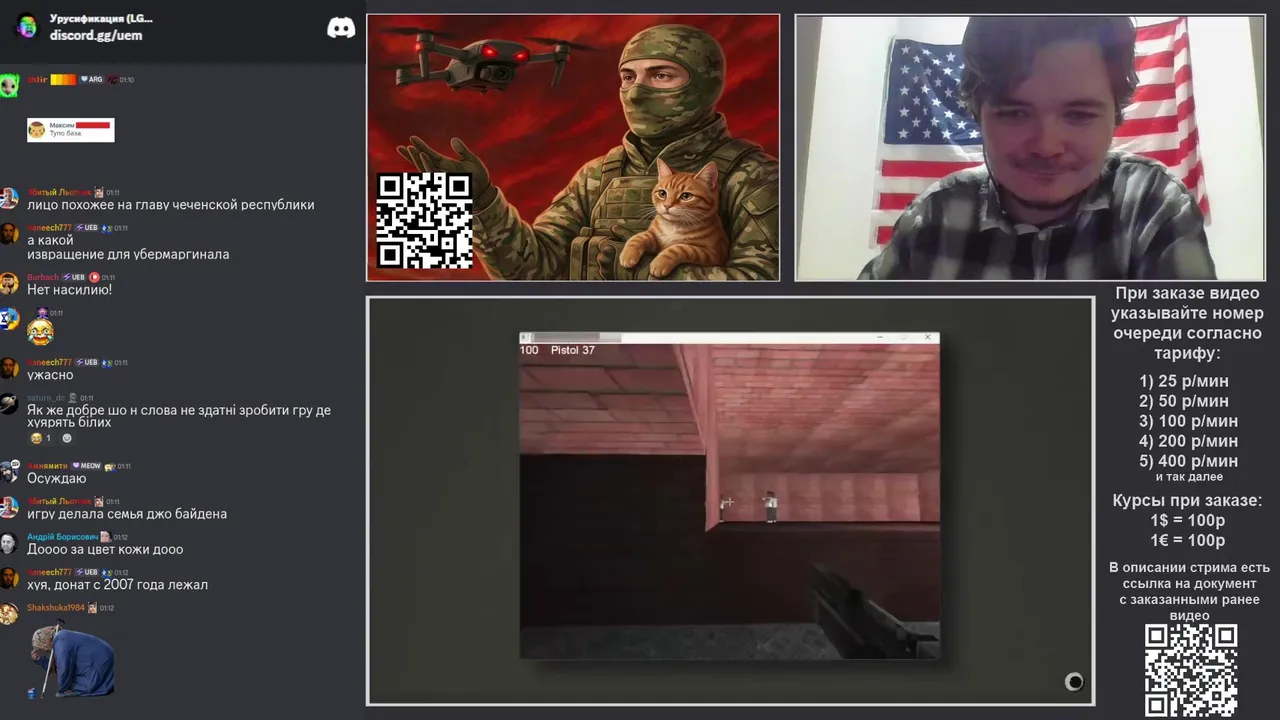The image size is (1280, 720).
Task: Select the message 'ужасно'
Action: (x=50, y=375)
